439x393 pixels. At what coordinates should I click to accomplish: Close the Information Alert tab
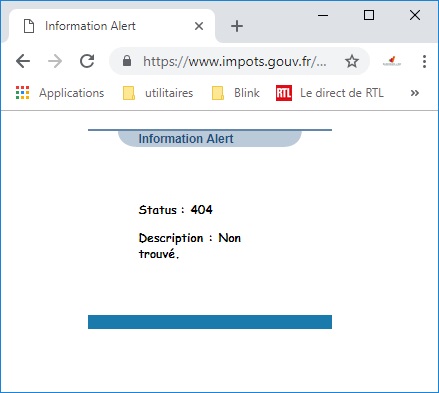tap(199, 26)
